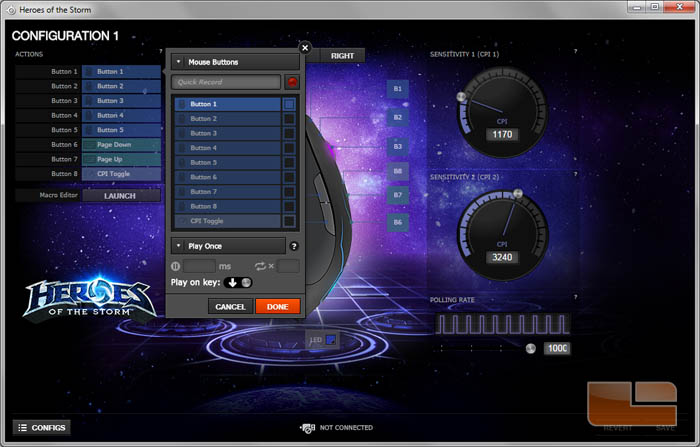Click the NOT CONNECTED device status icon

pyautogui.click(x=308, y=428)
